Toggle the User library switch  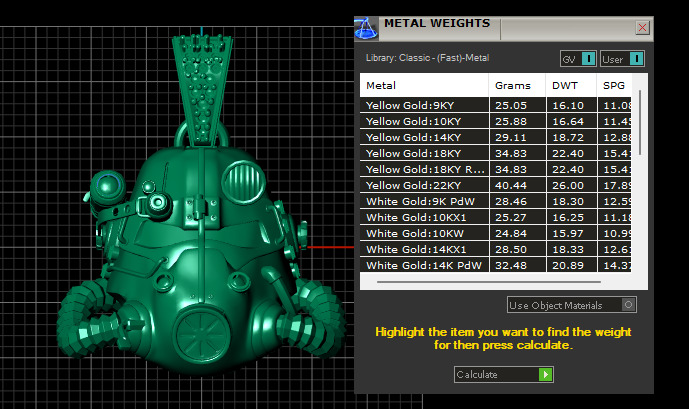pyautogui.click(x=622, y=59)
